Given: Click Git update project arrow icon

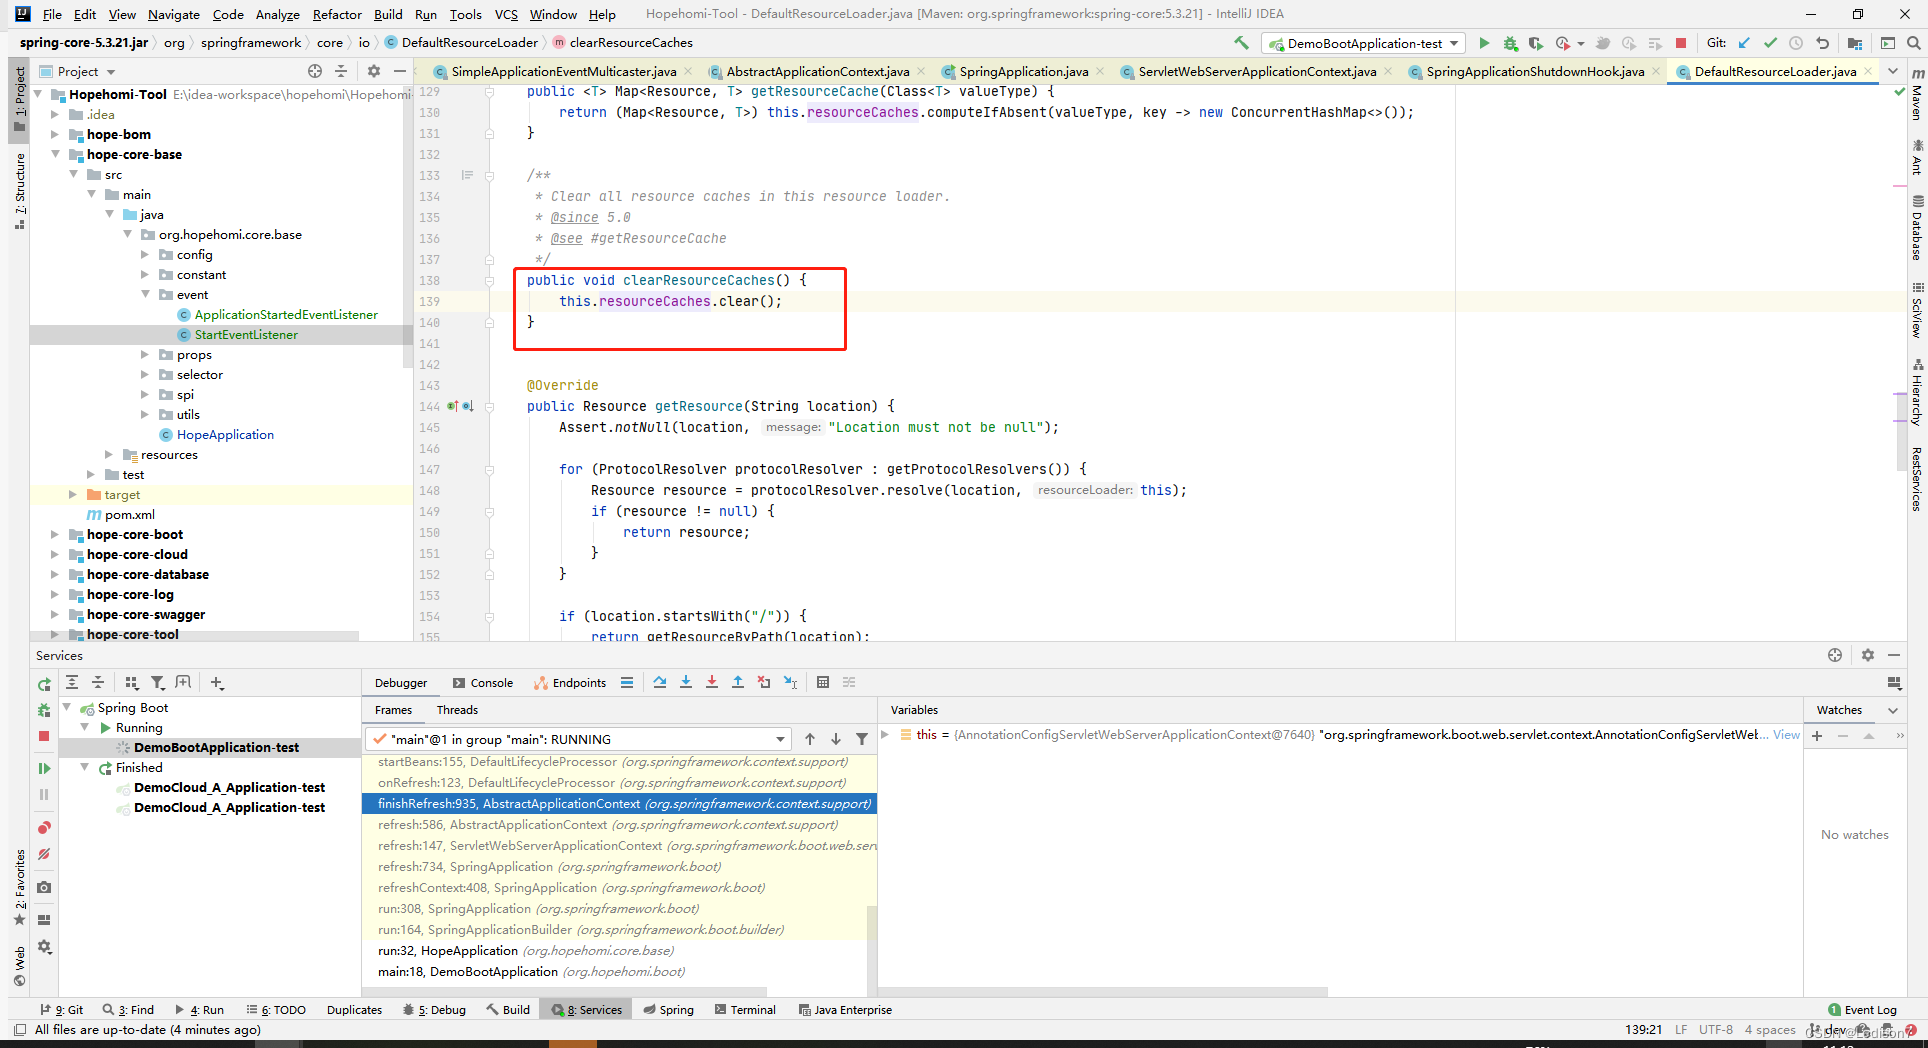Looking at the screenshot, I should (x=1744, y=43).
